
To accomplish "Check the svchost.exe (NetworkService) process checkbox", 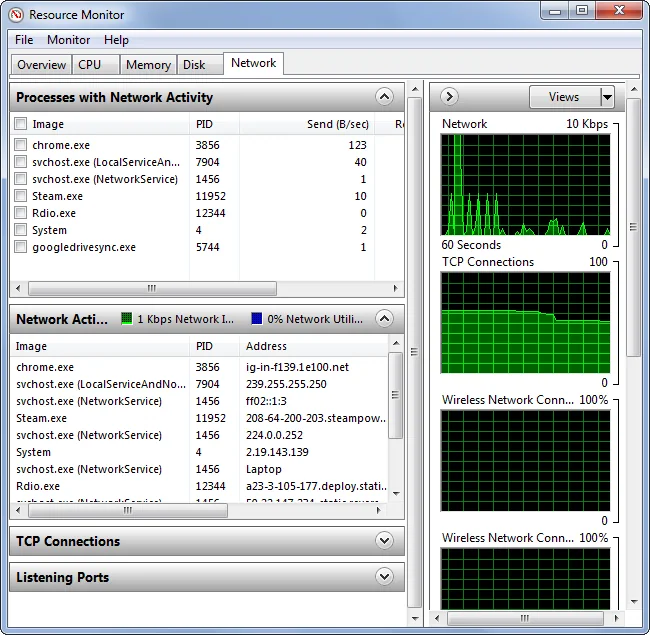I will (20, 179).
